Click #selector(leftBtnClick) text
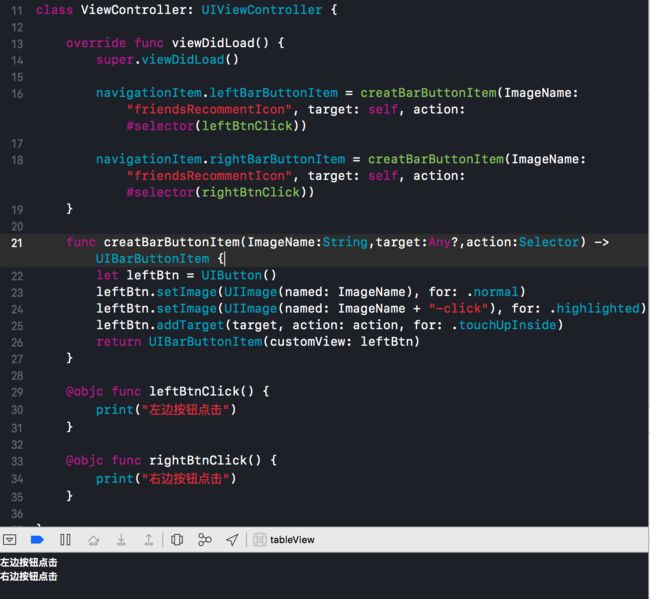This screenshot has width=650, height=599. click(x=216, y=126)
